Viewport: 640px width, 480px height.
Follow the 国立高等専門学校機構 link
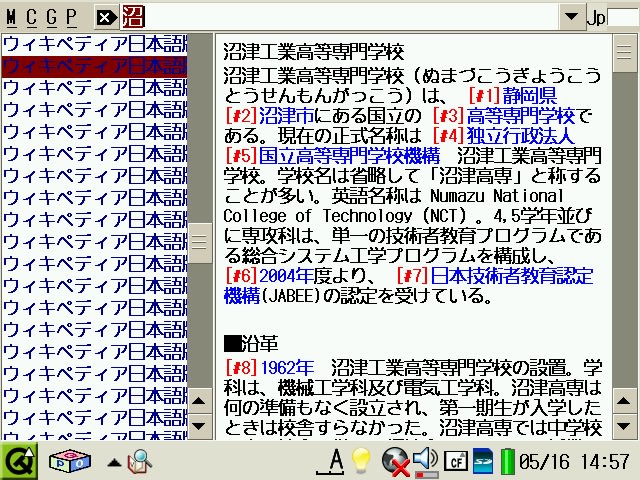point(349,156)
